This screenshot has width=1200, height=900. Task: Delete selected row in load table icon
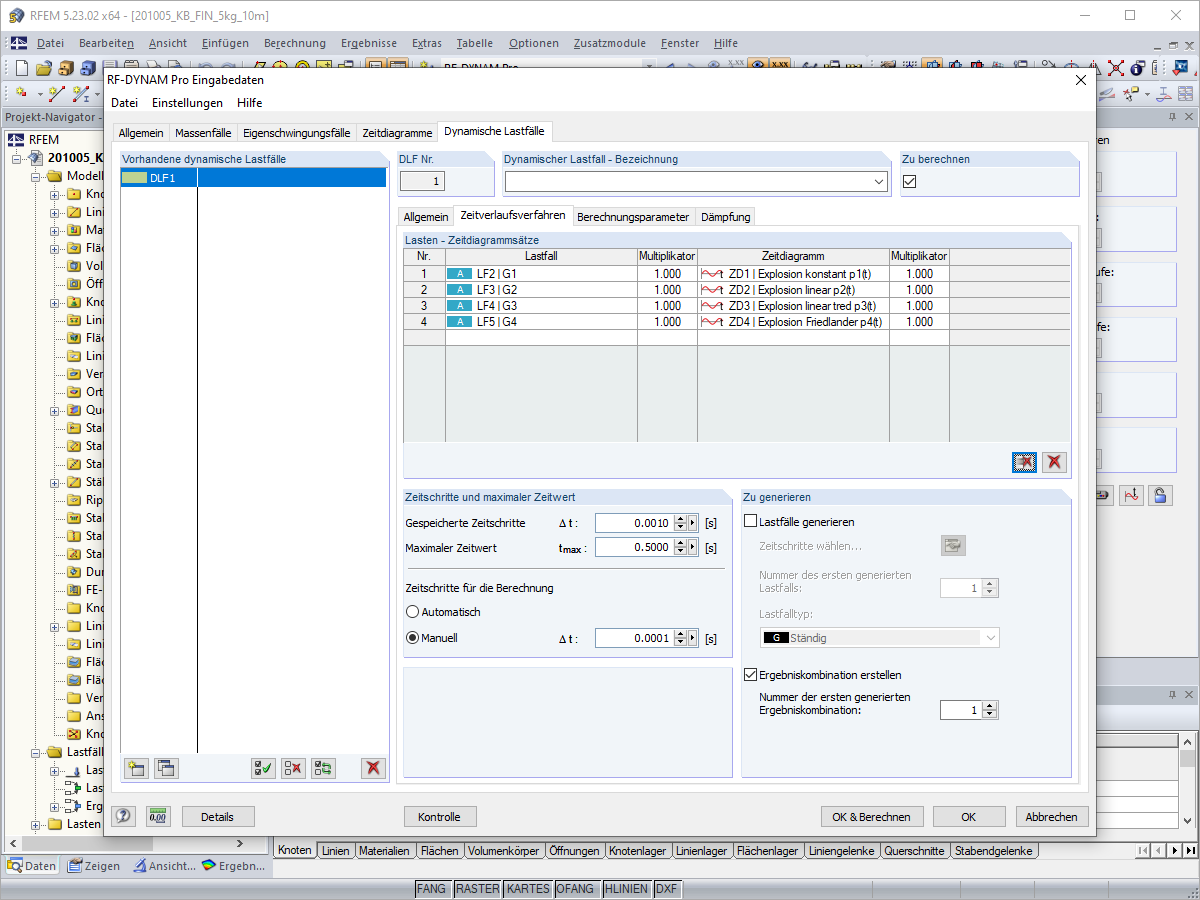[x=1024, y=462]
